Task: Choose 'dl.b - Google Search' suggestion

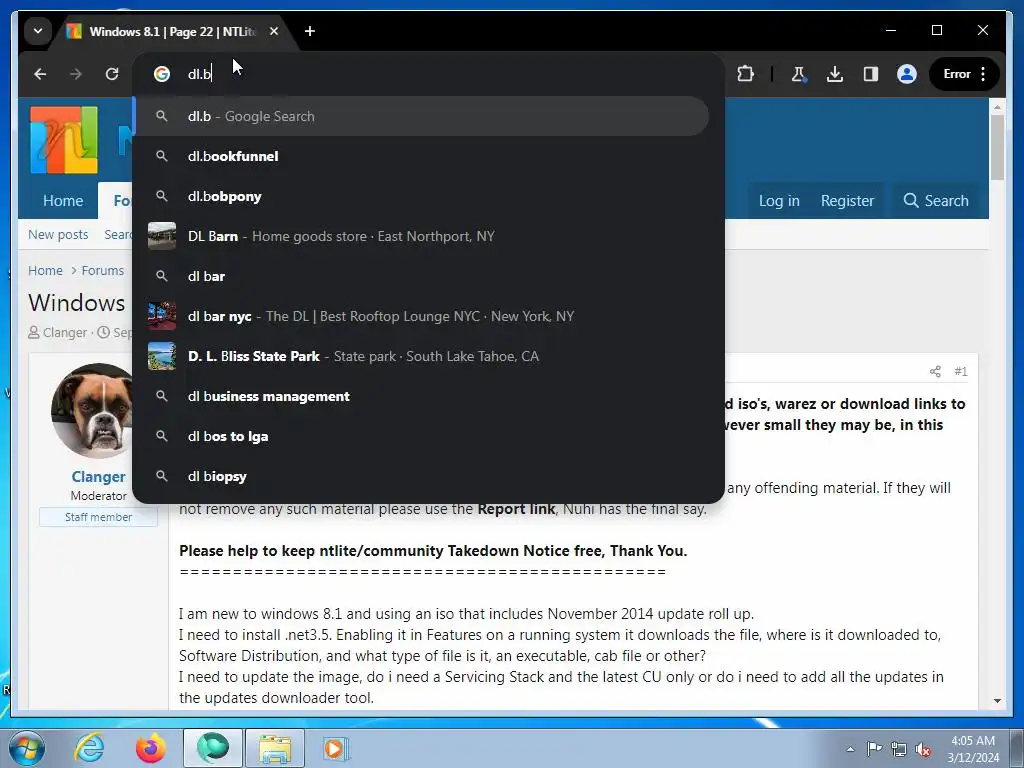Action: tap(422, 116)
